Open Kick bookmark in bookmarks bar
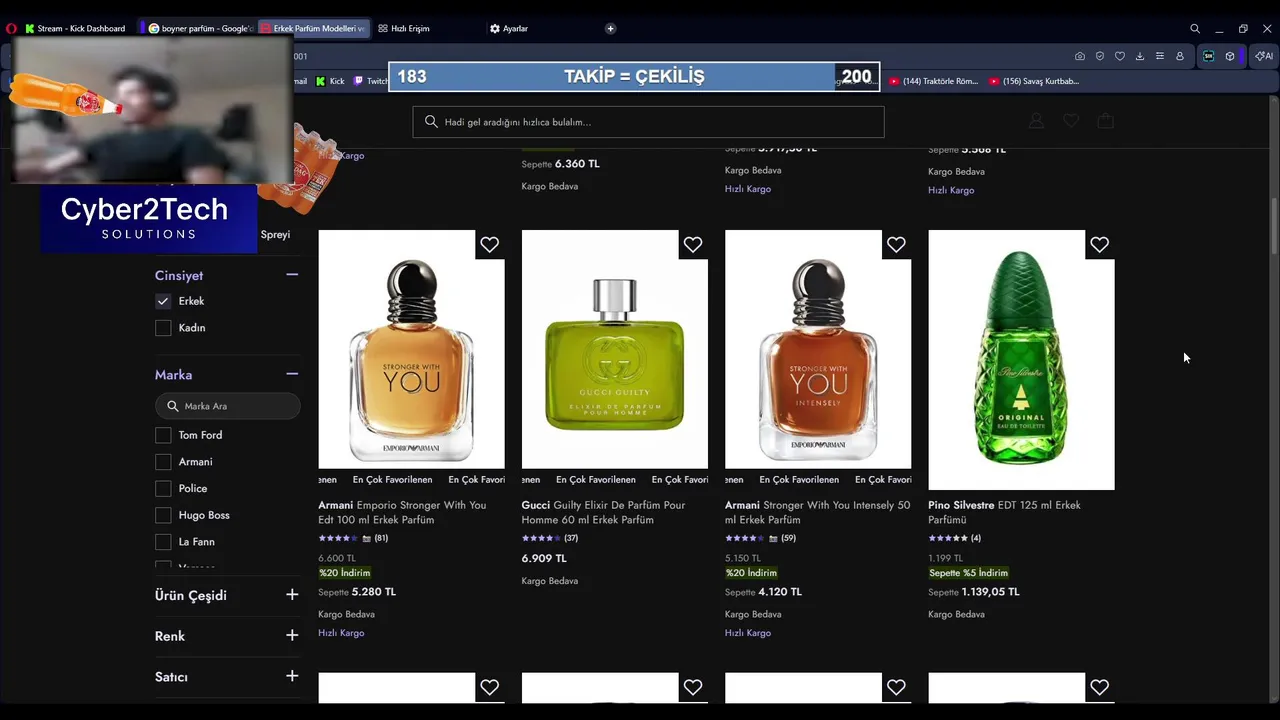The width and height of the screenshot is (1280, 720). click(330, 81)
